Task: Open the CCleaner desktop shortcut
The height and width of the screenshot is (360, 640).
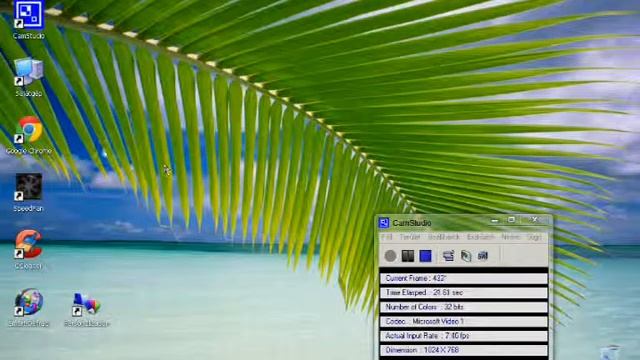Action: point(28,250)
